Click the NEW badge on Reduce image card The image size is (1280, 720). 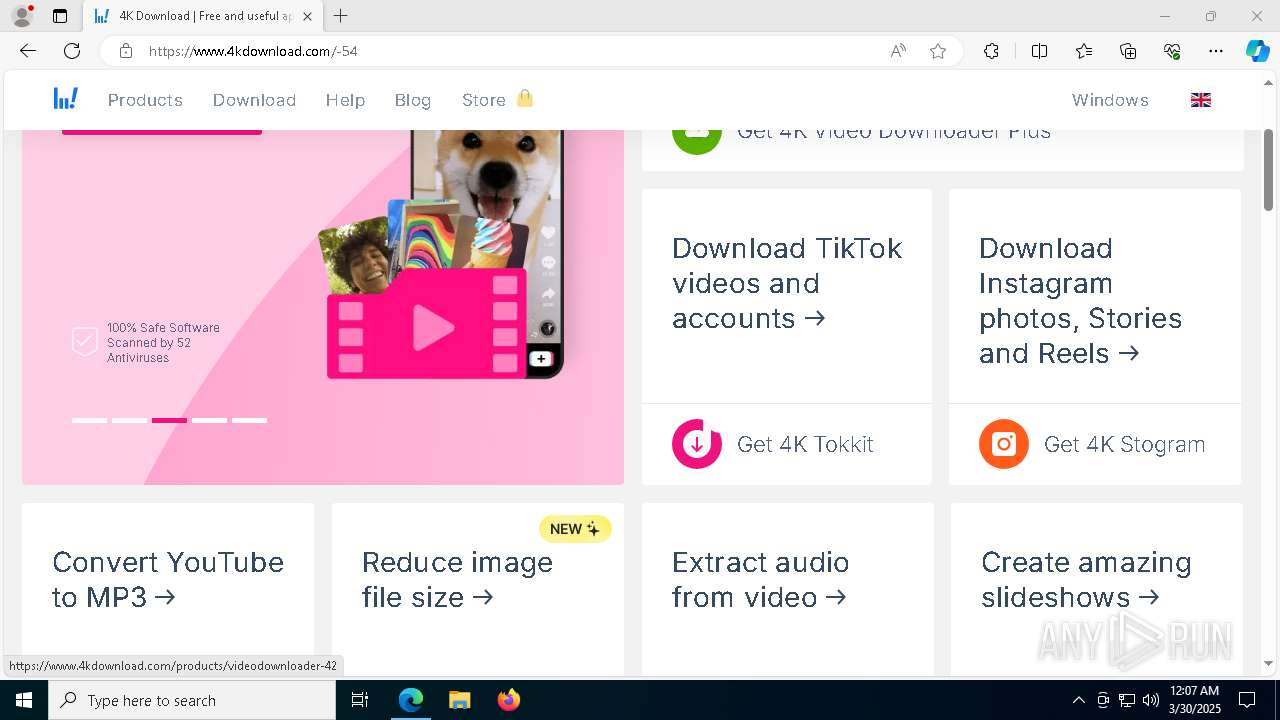click(x=575, y=529)
